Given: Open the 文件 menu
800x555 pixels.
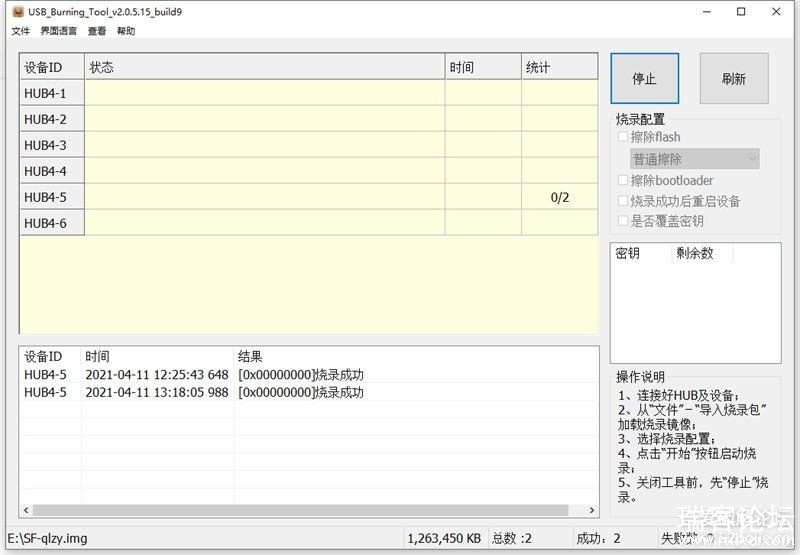Looking at the screenshot, I should tap(20, 31).
